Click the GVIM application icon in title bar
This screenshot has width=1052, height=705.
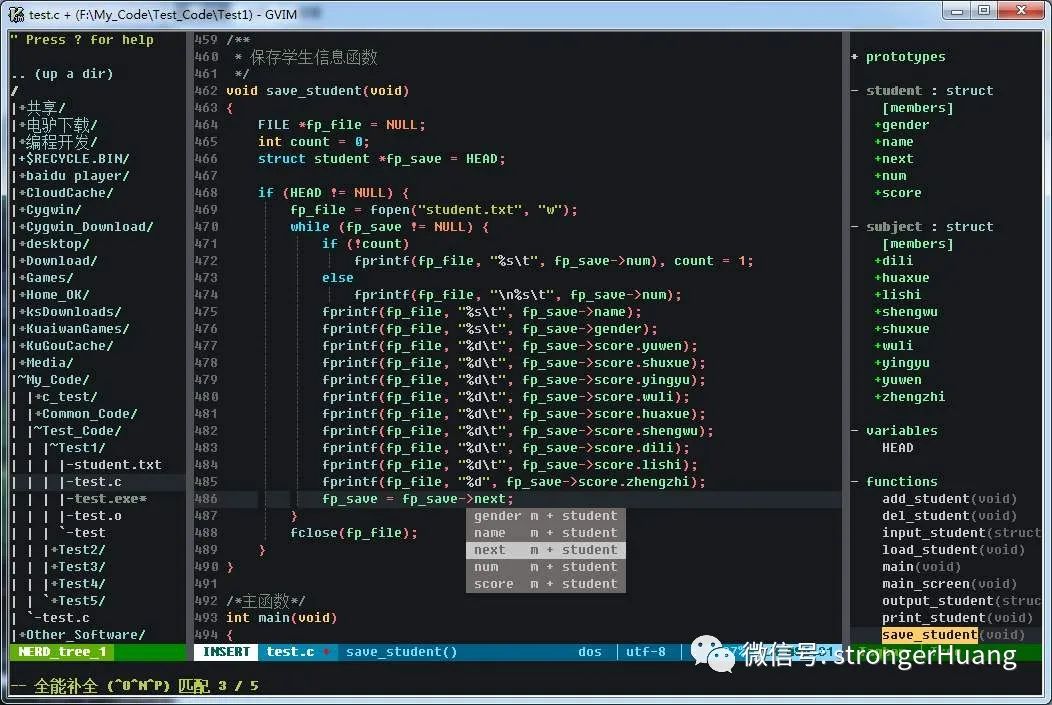[17, 13]
